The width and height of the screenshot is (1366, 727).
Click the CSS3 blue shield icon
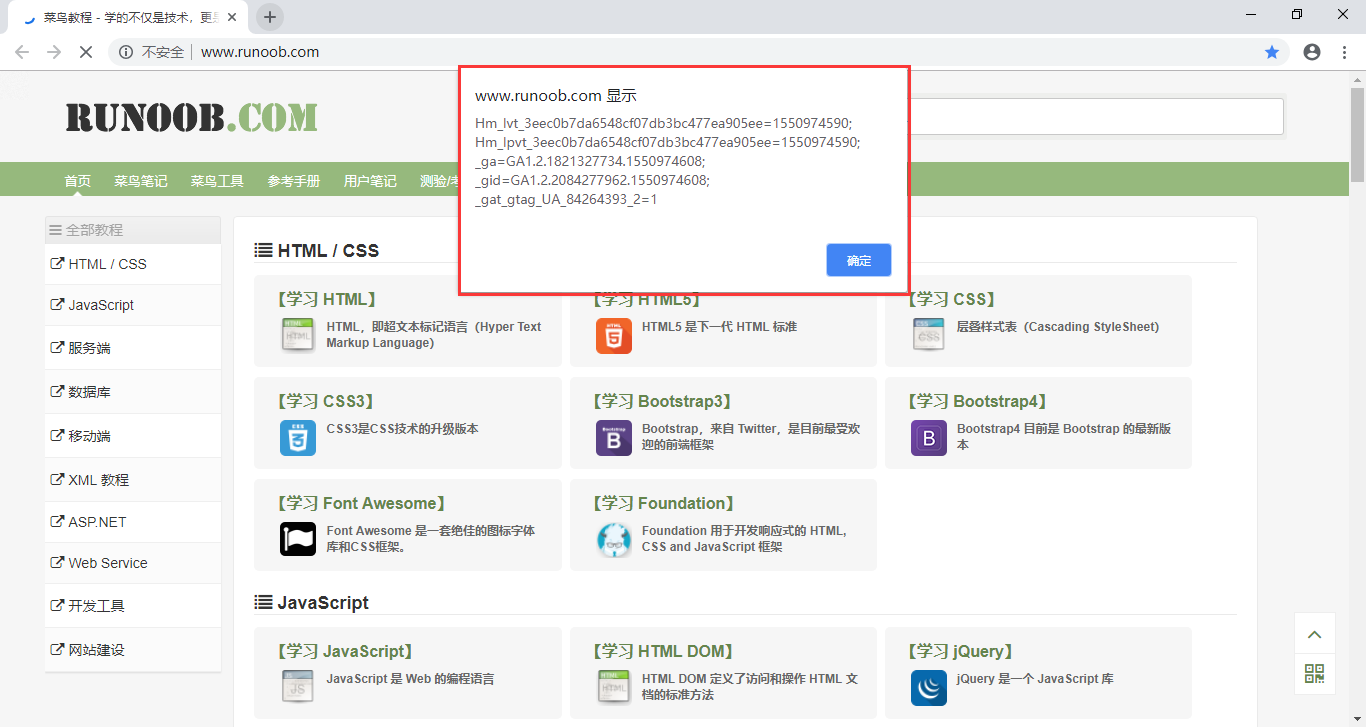click(298, 438)
